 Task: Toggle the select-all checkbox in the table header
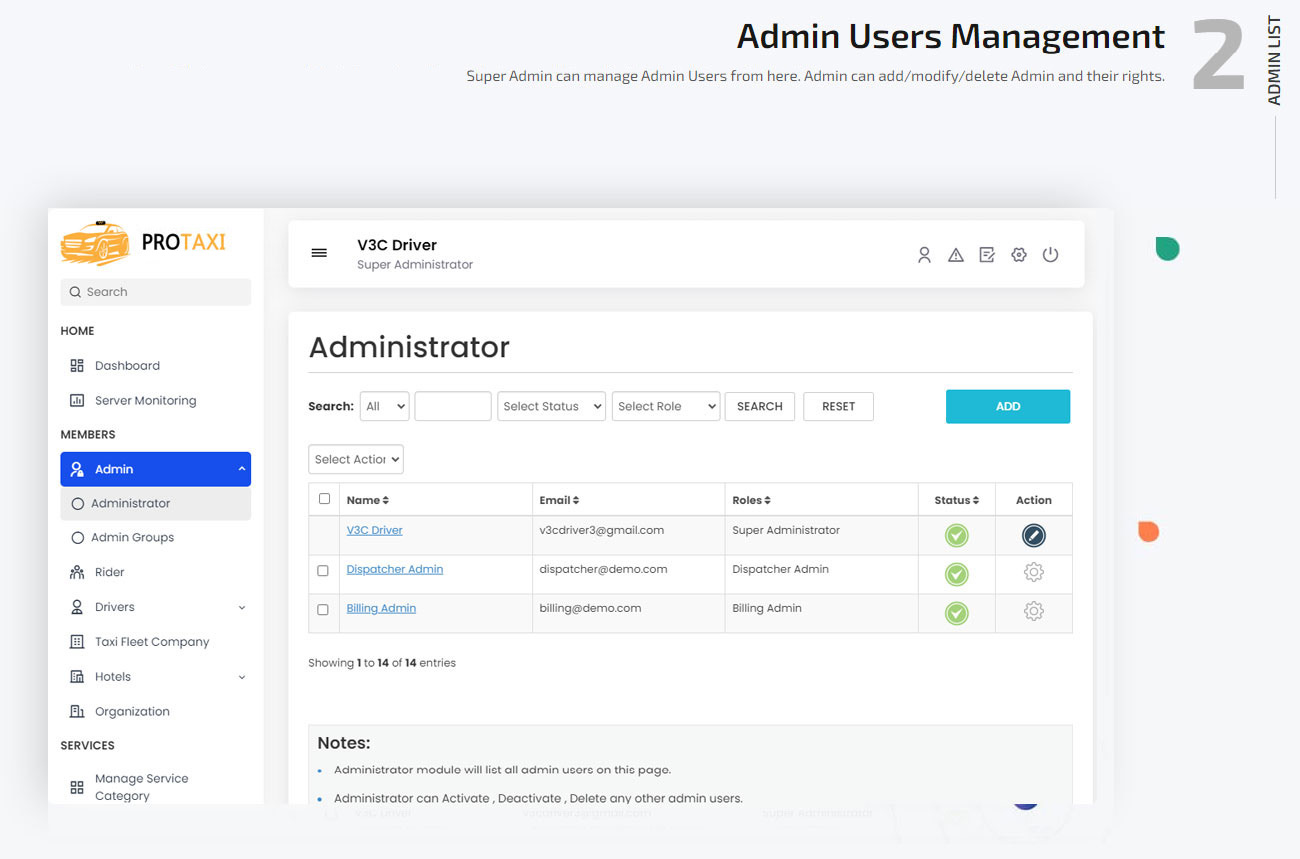323,497
